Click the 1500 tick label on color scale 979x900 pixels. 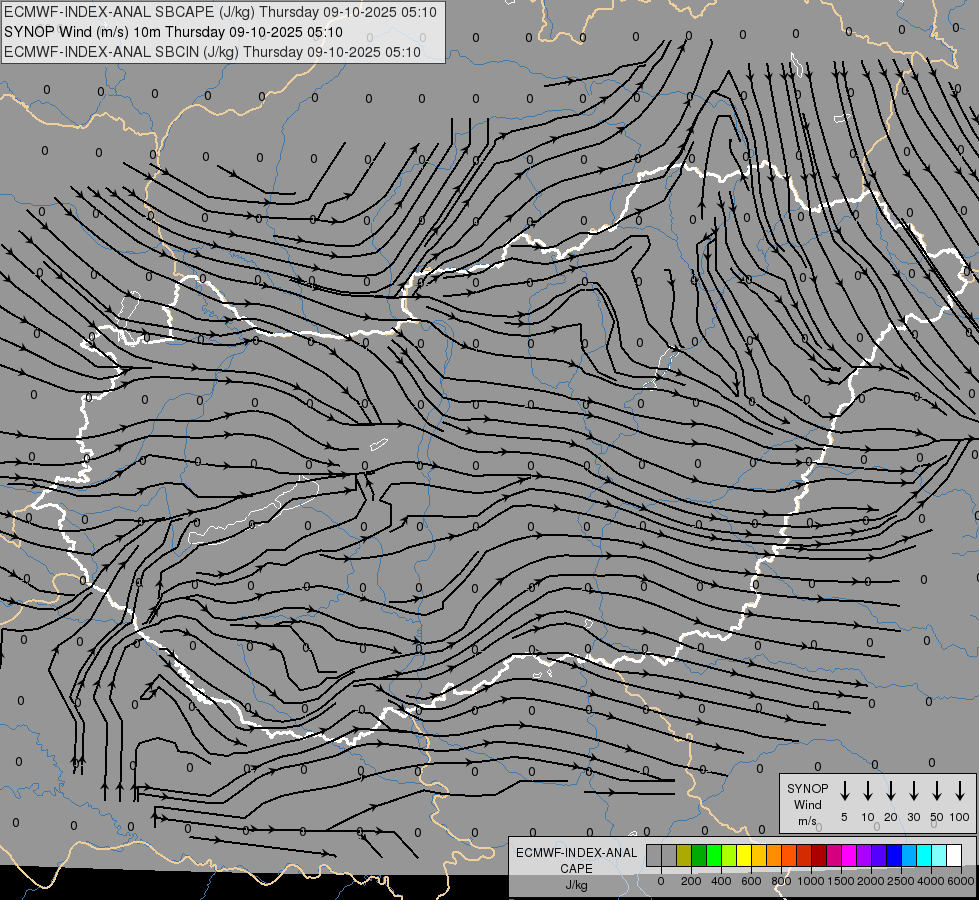click(840, 881)
